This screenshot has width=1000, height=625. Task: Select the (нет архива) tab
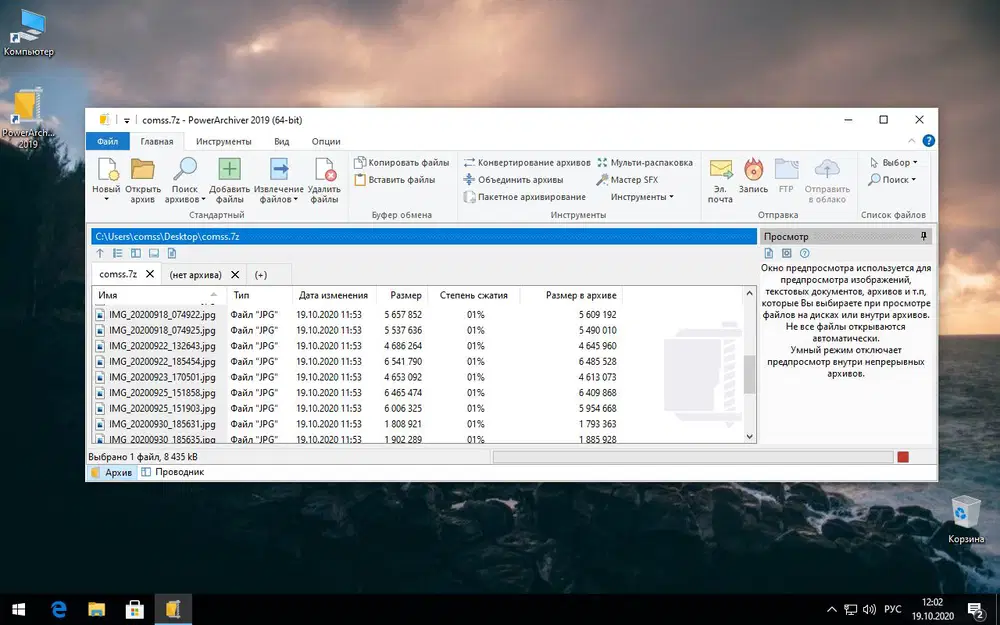196,275
